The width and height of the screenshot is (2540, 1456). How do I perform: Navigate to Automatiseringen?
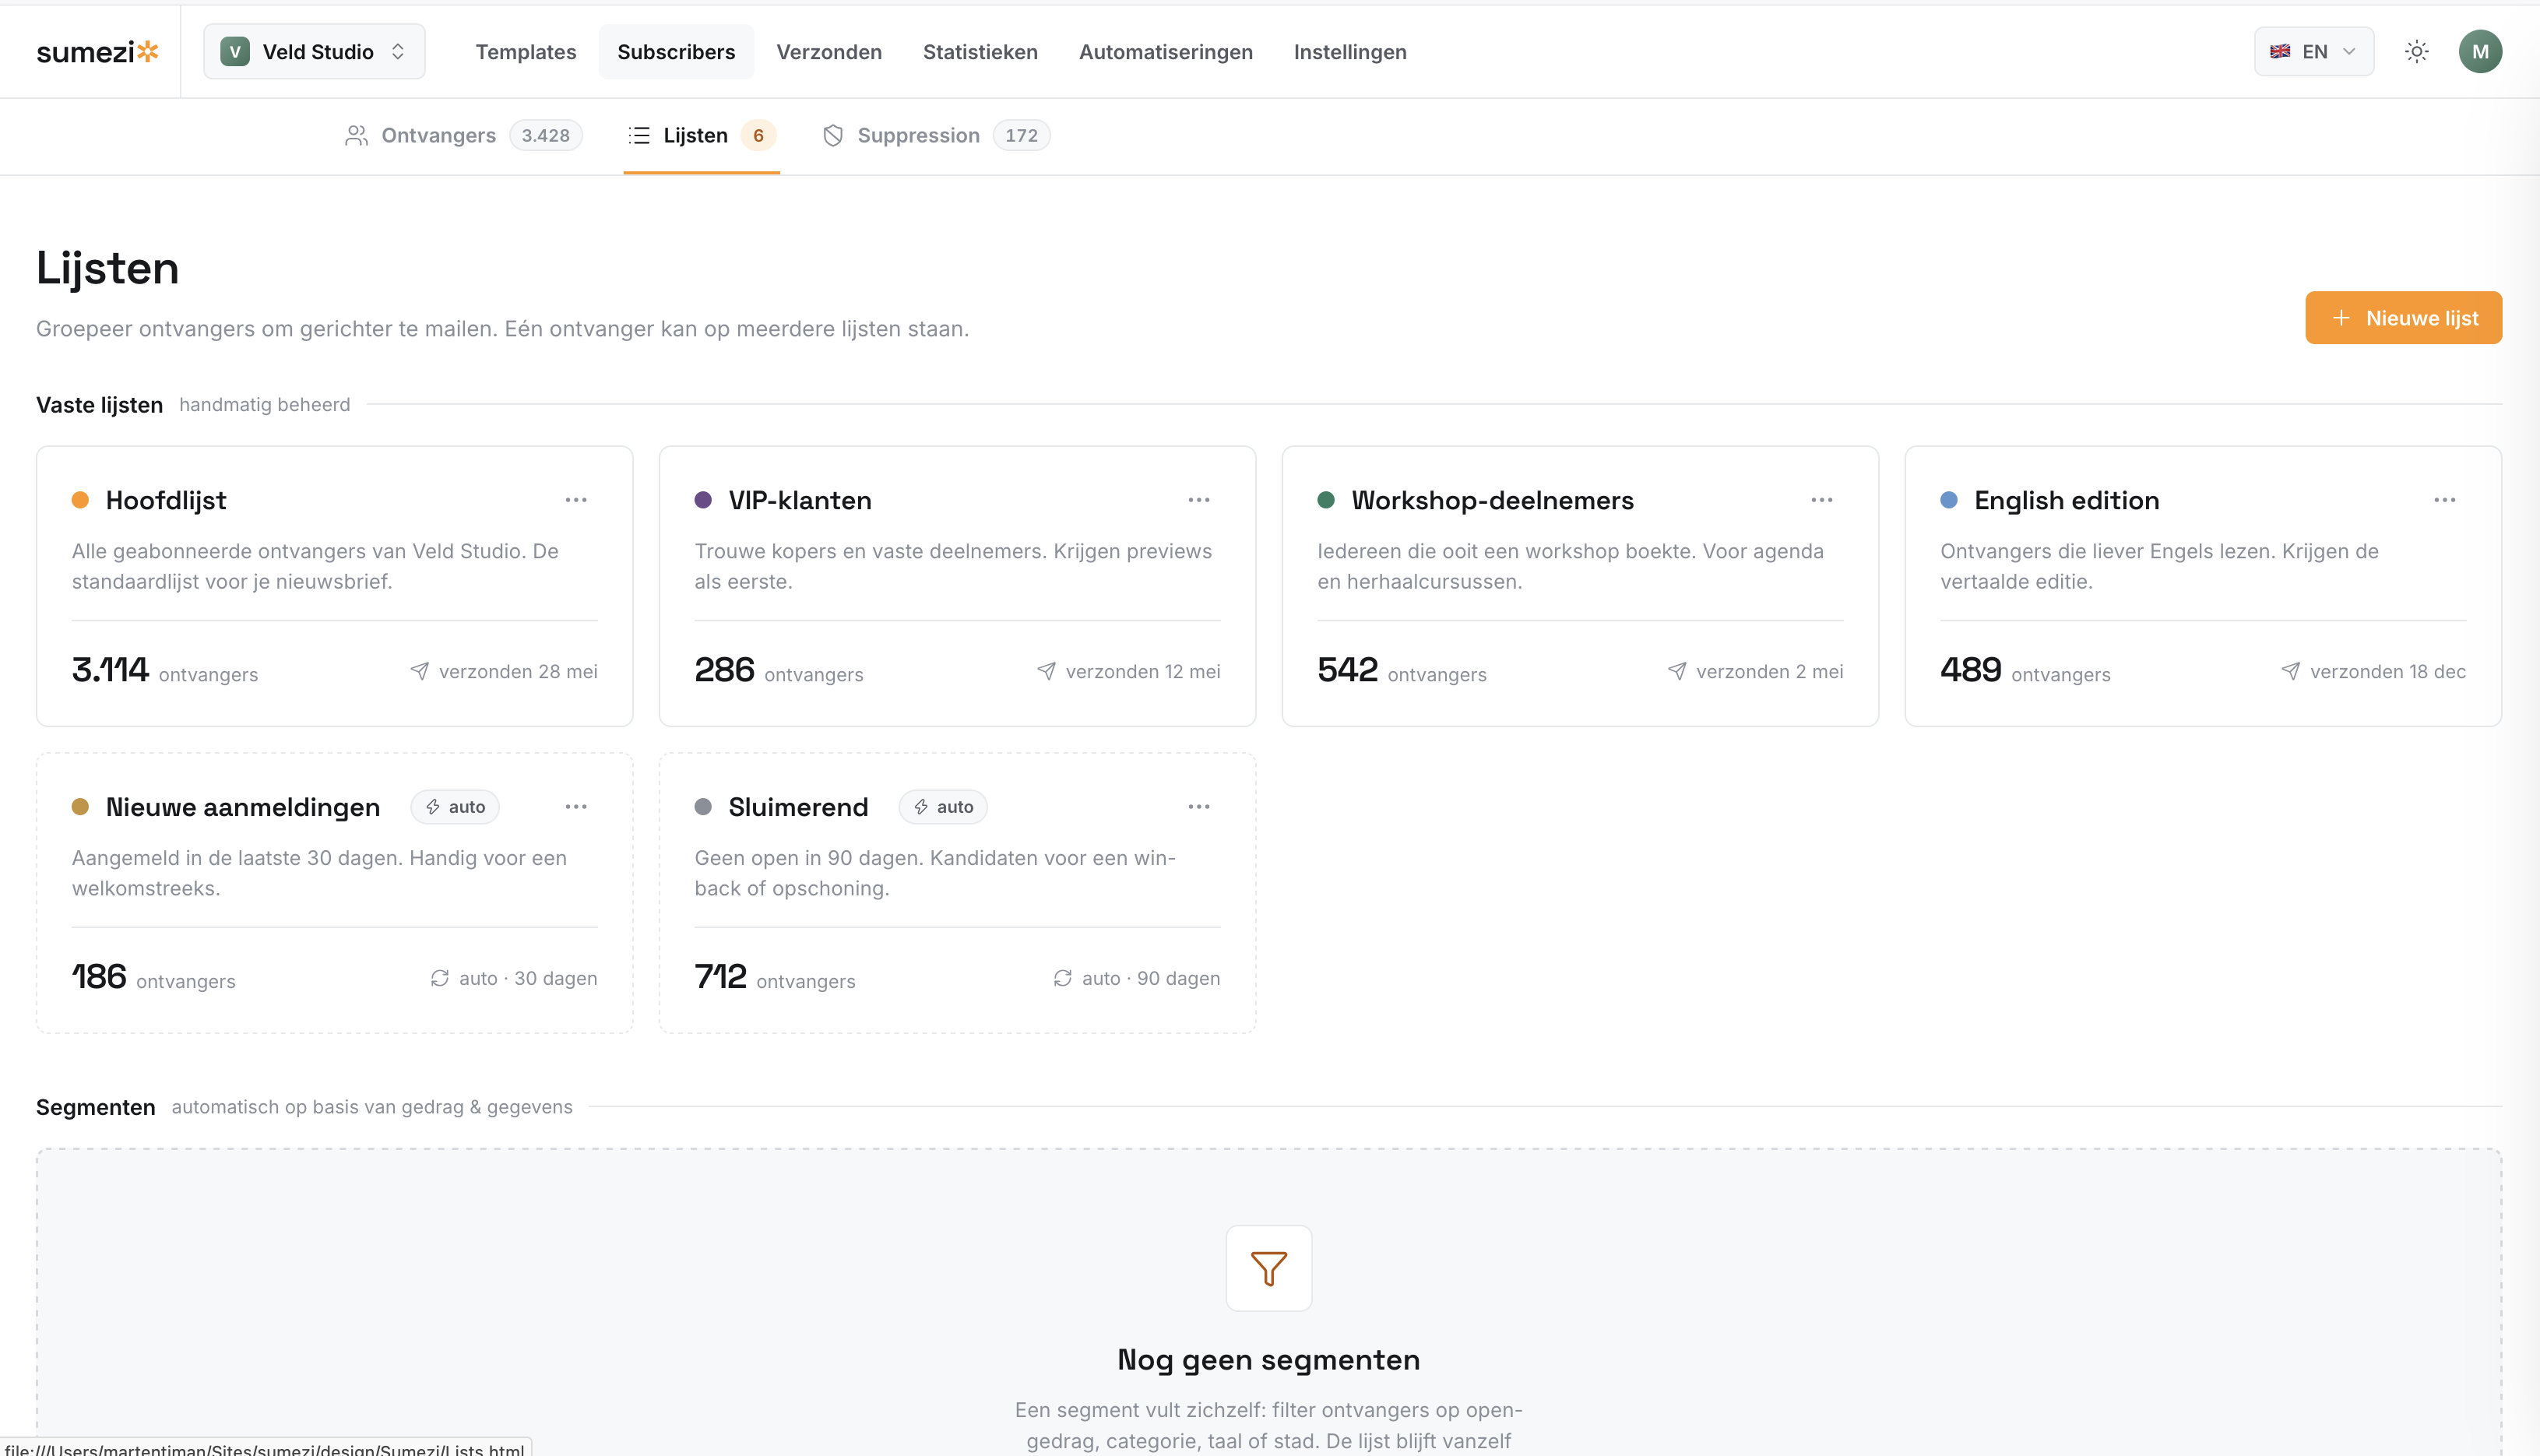[1166, 52]
